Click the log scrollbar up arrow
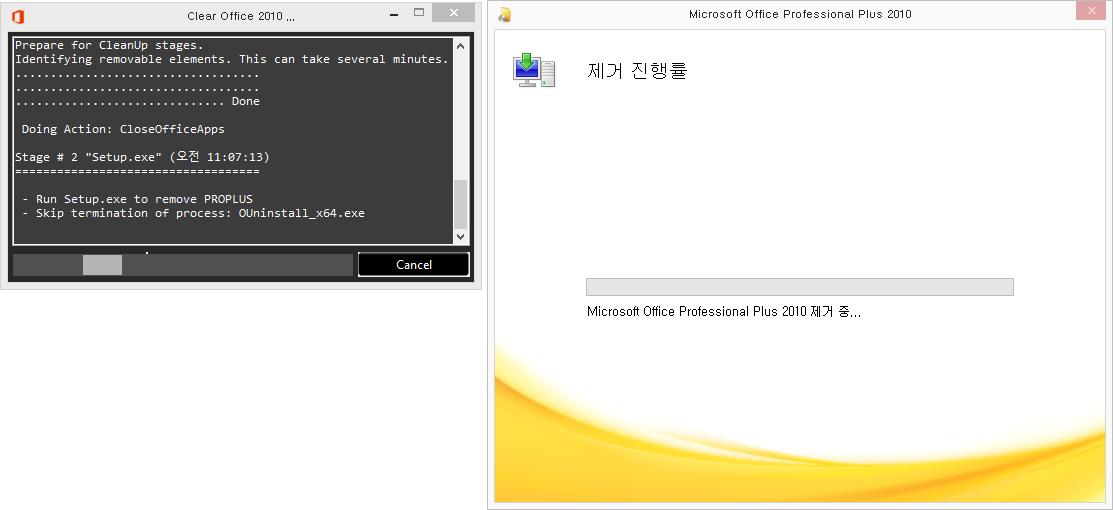1113x510 pixels. 460,46
